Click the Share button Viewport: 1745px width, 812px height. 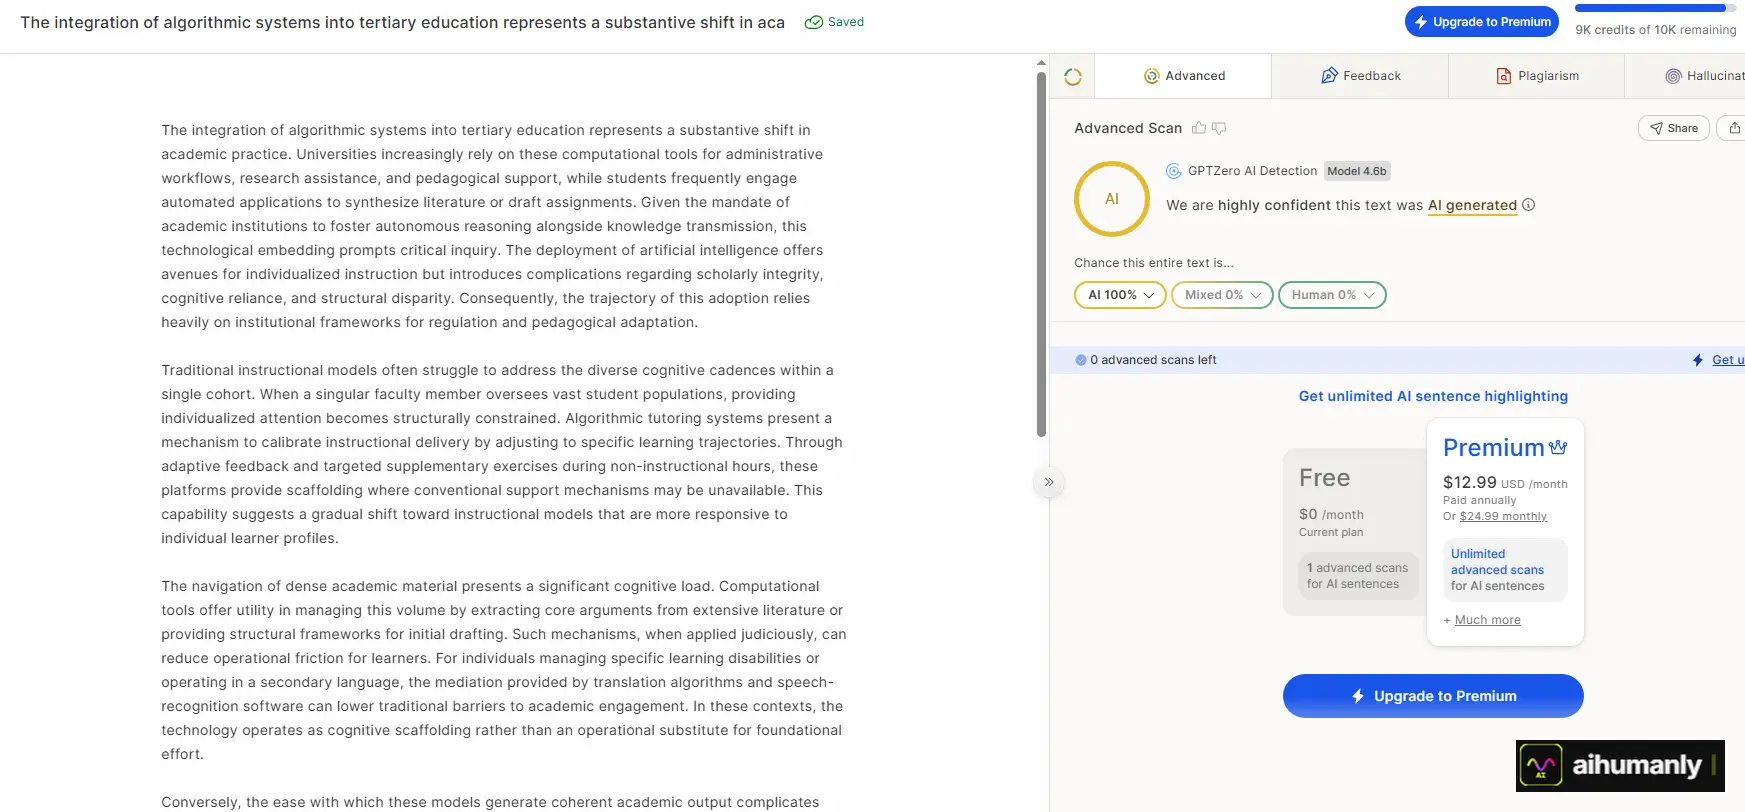click(x=1674, y=128)
